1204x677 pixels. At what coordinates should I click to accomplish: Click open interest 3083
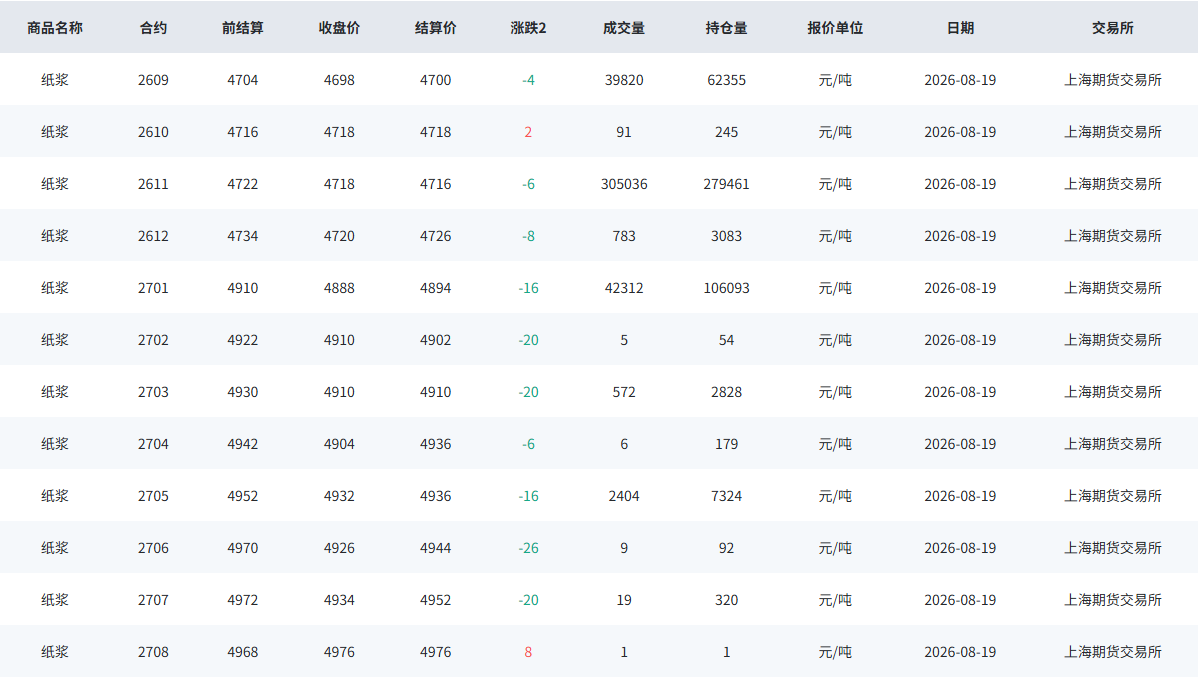(726, 236)
